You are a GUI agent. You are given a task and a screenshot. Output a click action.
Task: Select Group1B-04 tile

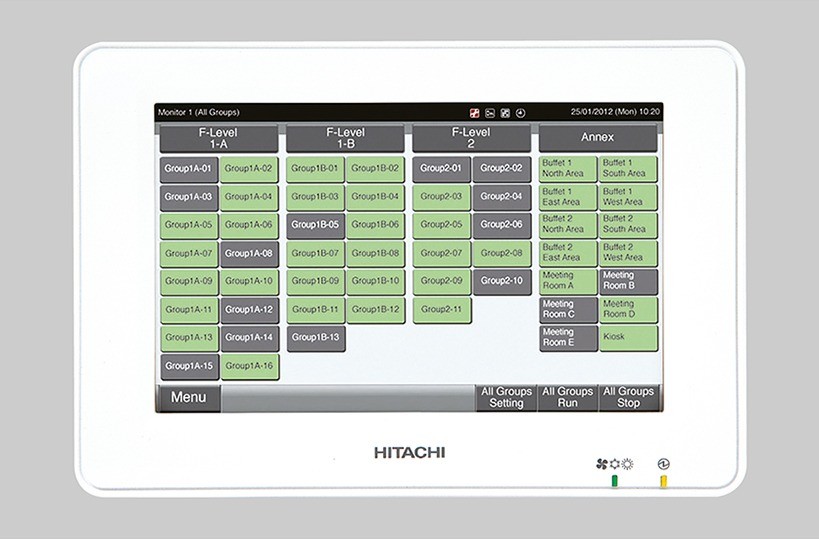[376, 197]
